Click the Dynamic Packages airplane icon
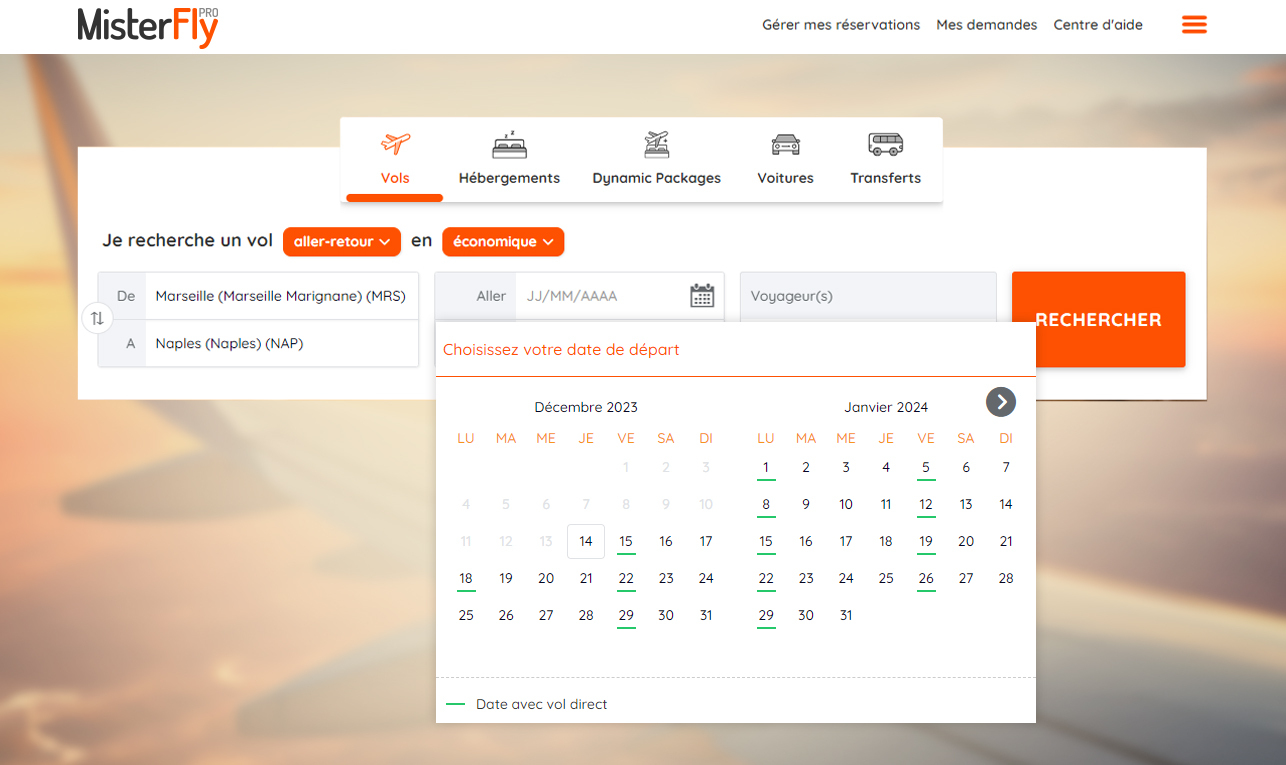This screenshot has height=765, width=1286. pyautogui.click(x=656, y=144)
